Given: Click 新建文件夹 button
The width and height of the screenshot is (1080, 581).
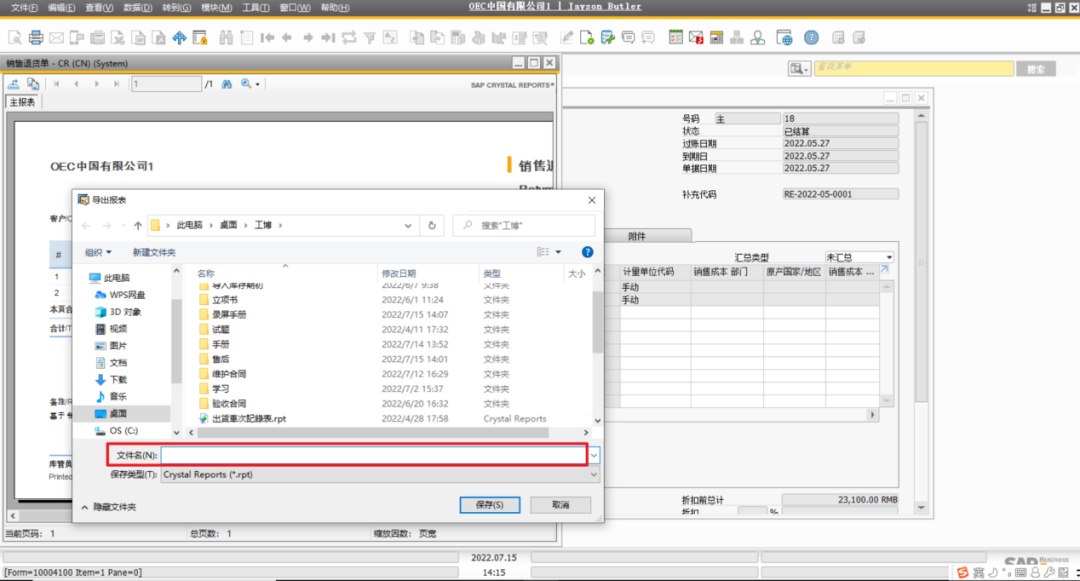Looking at the screenshot, I should click(x=154, y=253).
